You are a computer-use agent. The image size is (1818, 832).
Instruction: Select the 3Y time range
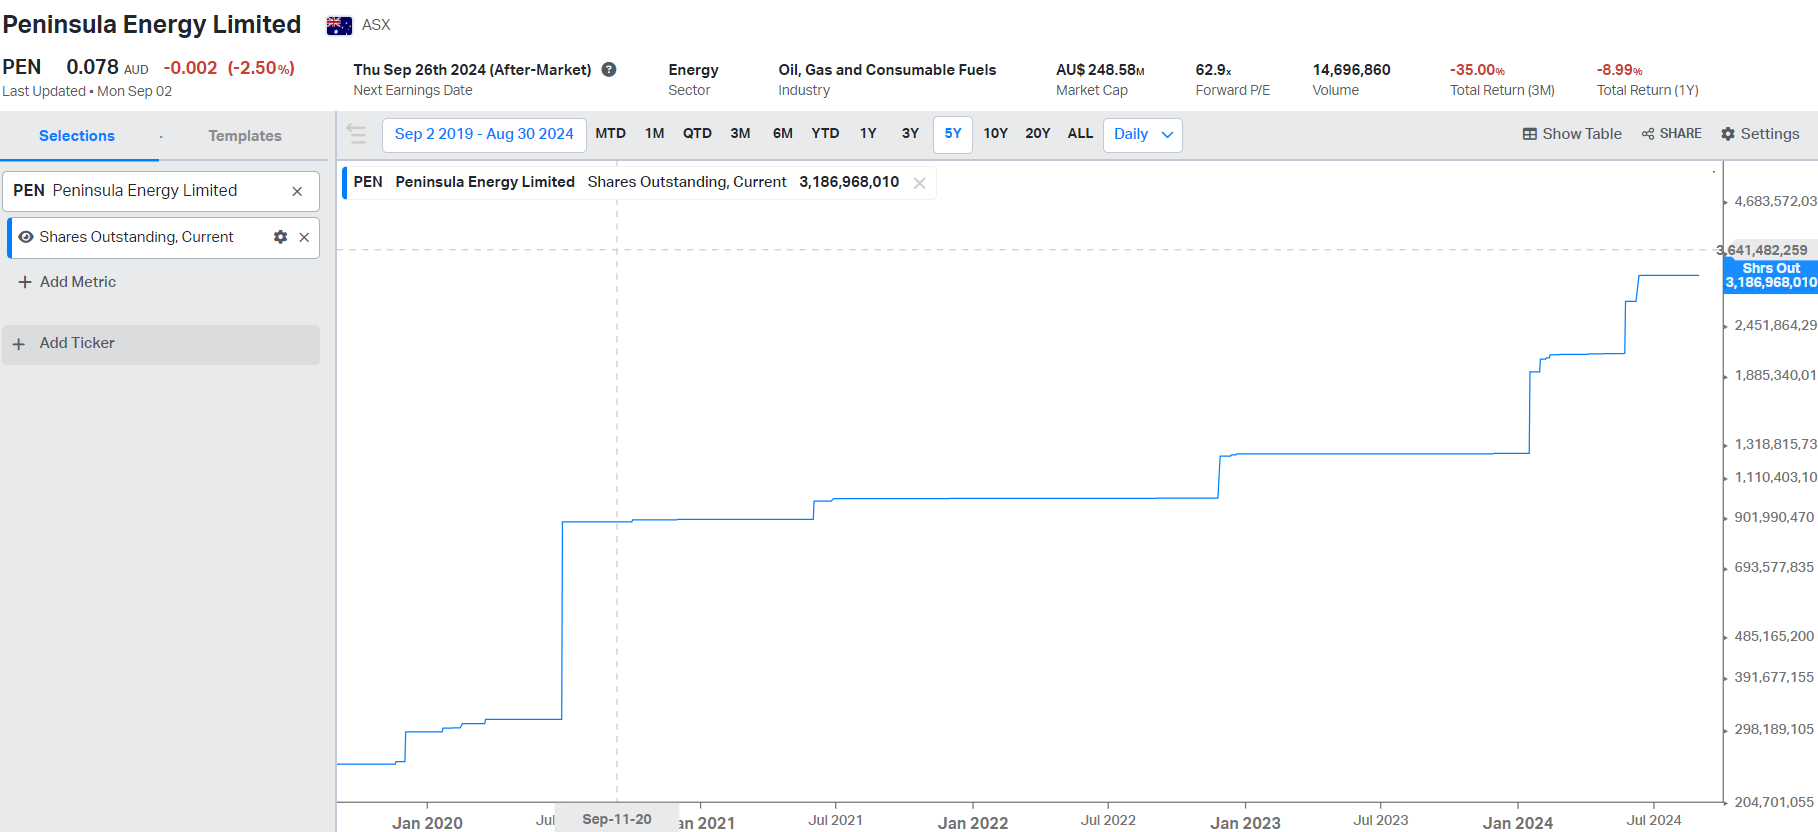click(x=910, y=134)
